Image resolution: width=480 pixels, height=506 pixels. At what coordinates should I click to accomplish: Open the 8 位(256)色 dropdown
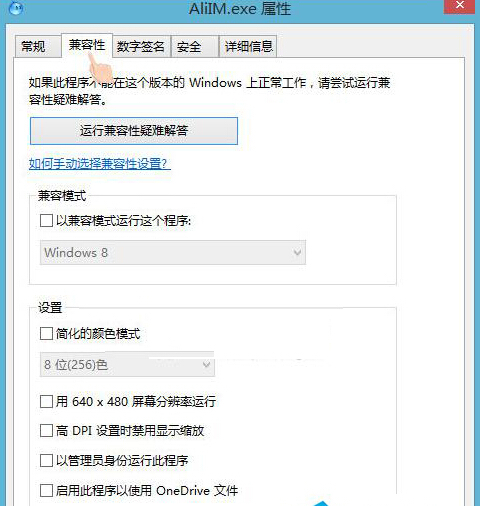(x=127, y=364)
